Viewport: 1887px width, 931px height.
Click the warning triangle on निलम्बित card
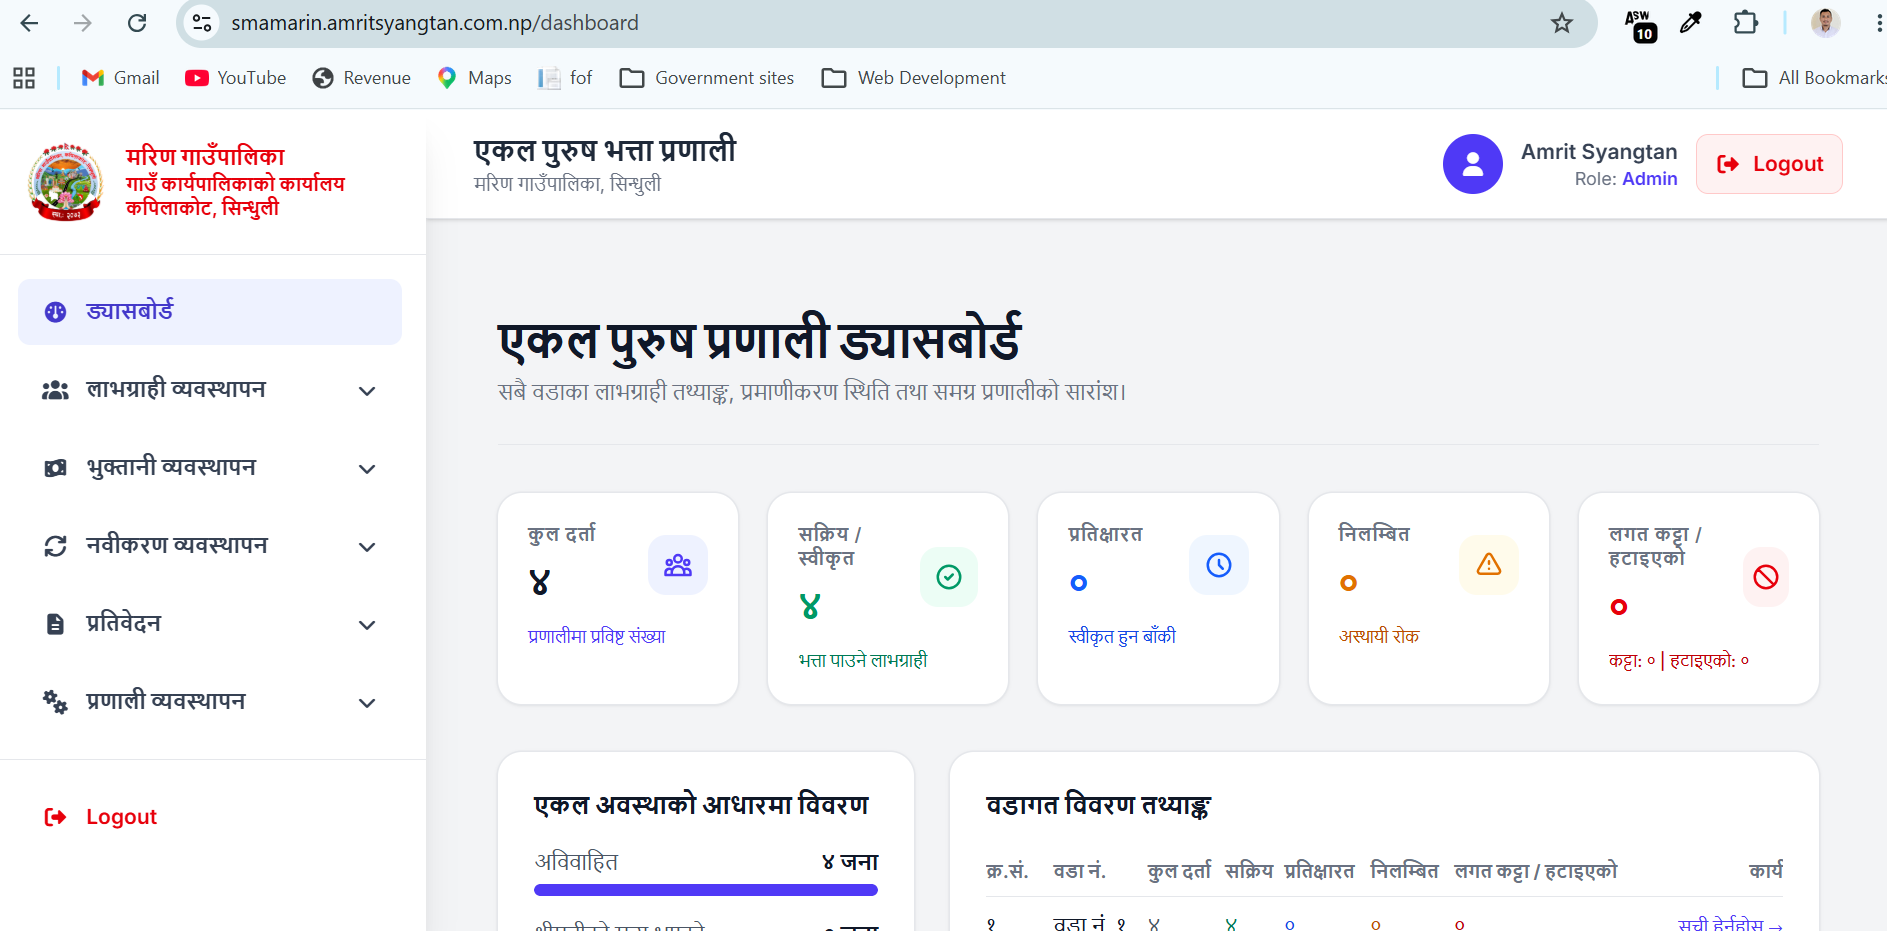click(x=1489, y=565)
